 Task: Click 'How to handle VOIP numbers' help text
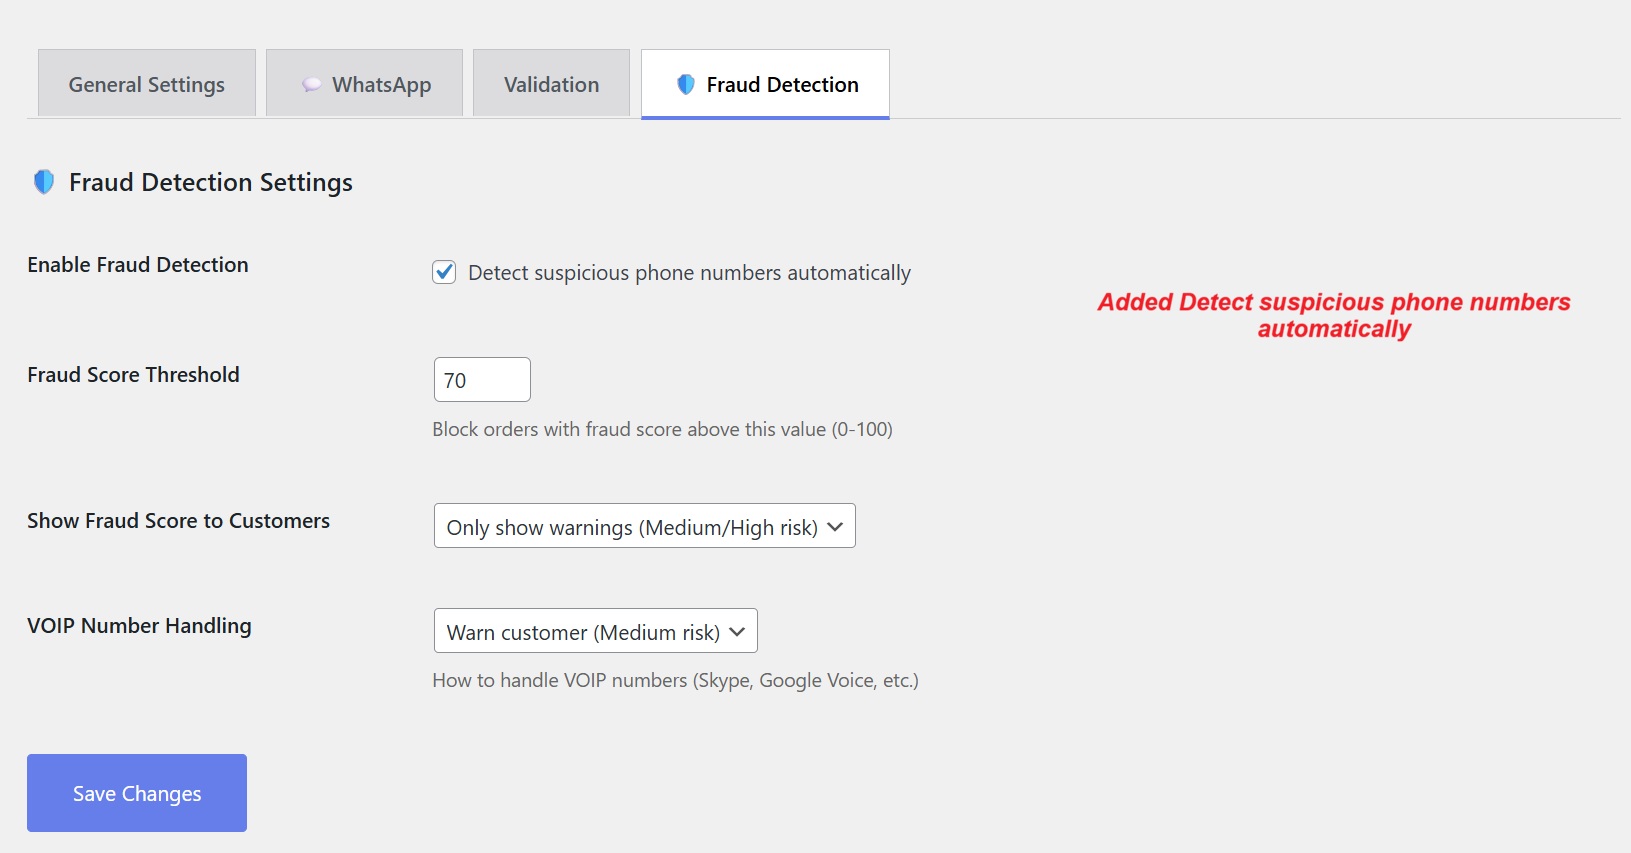675,680
